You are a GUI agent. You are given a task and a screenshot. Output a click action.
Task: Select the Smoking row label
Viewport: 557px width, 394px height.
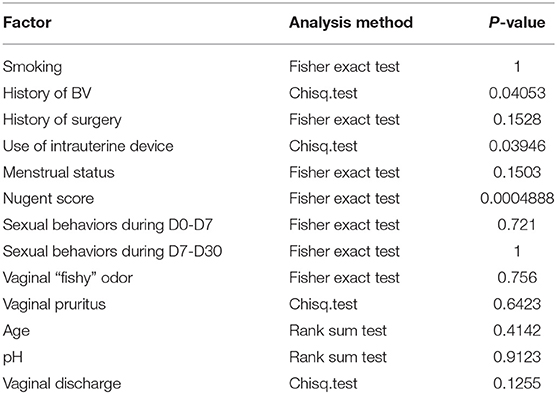click(x=32, y=67)
